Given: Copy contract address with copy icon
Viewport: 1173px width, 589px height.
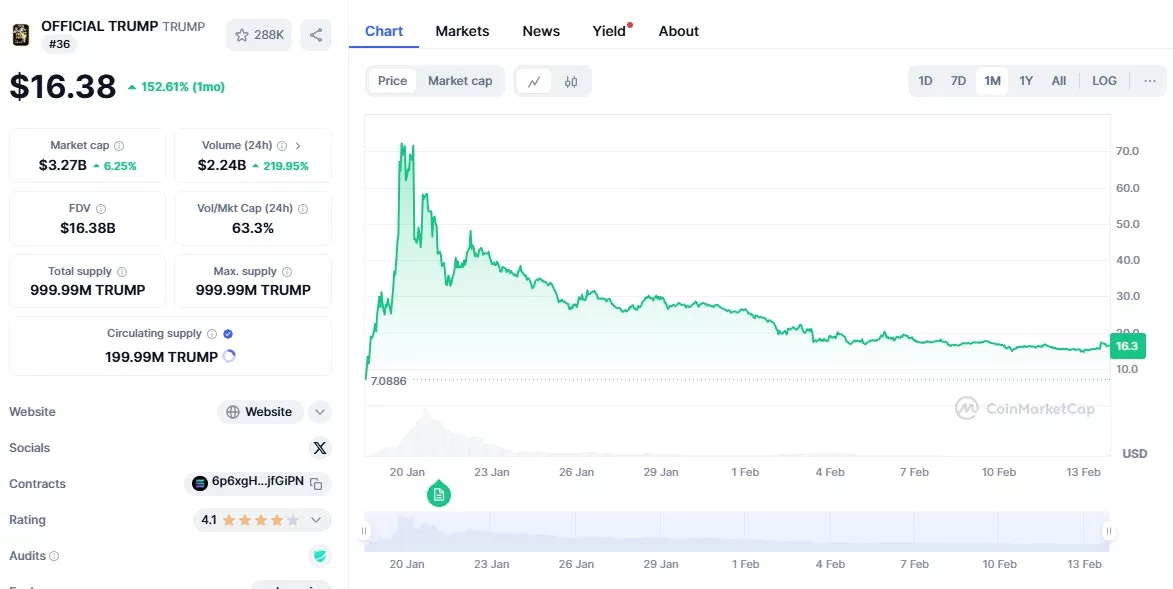Looking at the screenshot, I should pyautogui.click(x=316, y=484).
